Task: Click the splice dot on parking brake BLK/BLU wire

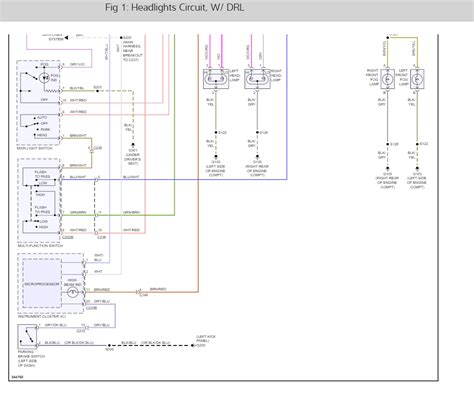Action: (109, 345)
